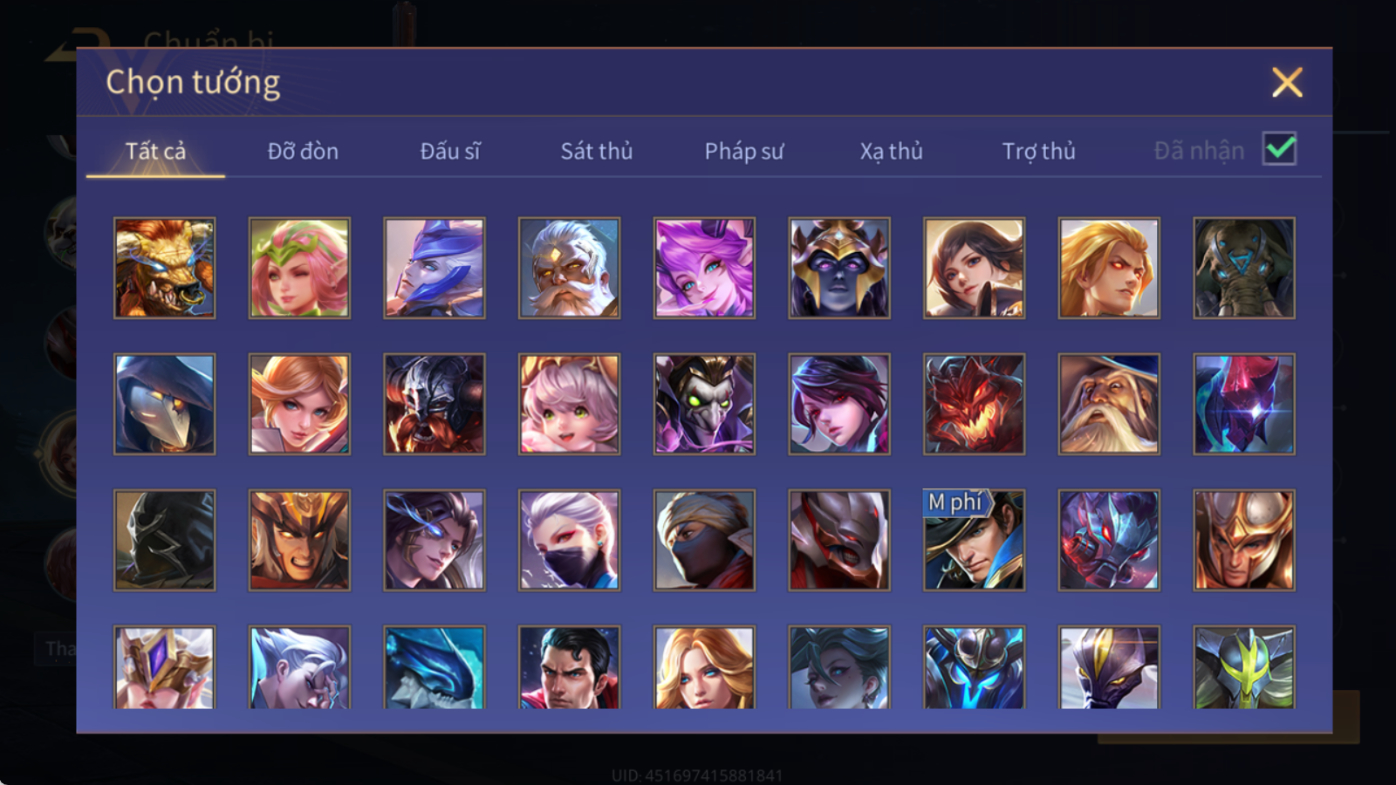
Task: Pick the hooded plague-mask hero portrait
Action: click(x=164, y=404)
